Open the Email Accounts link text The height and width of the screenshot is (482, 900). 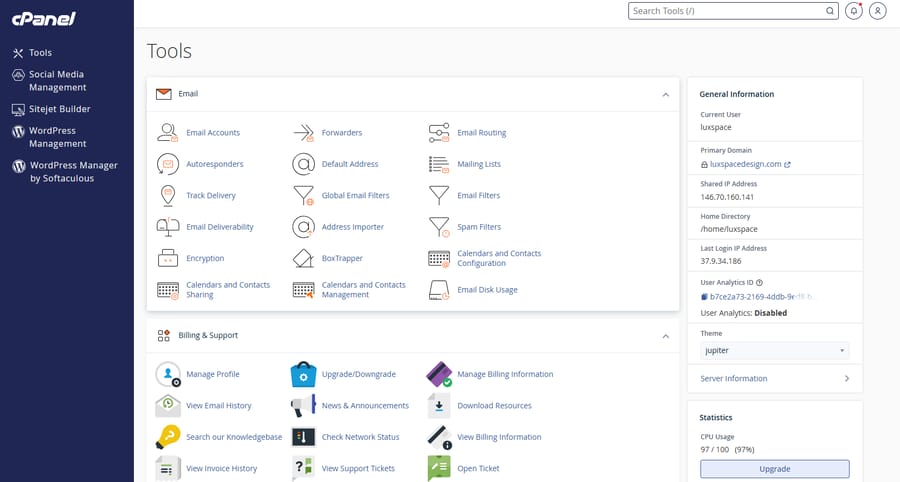click(x=213, y=133)
